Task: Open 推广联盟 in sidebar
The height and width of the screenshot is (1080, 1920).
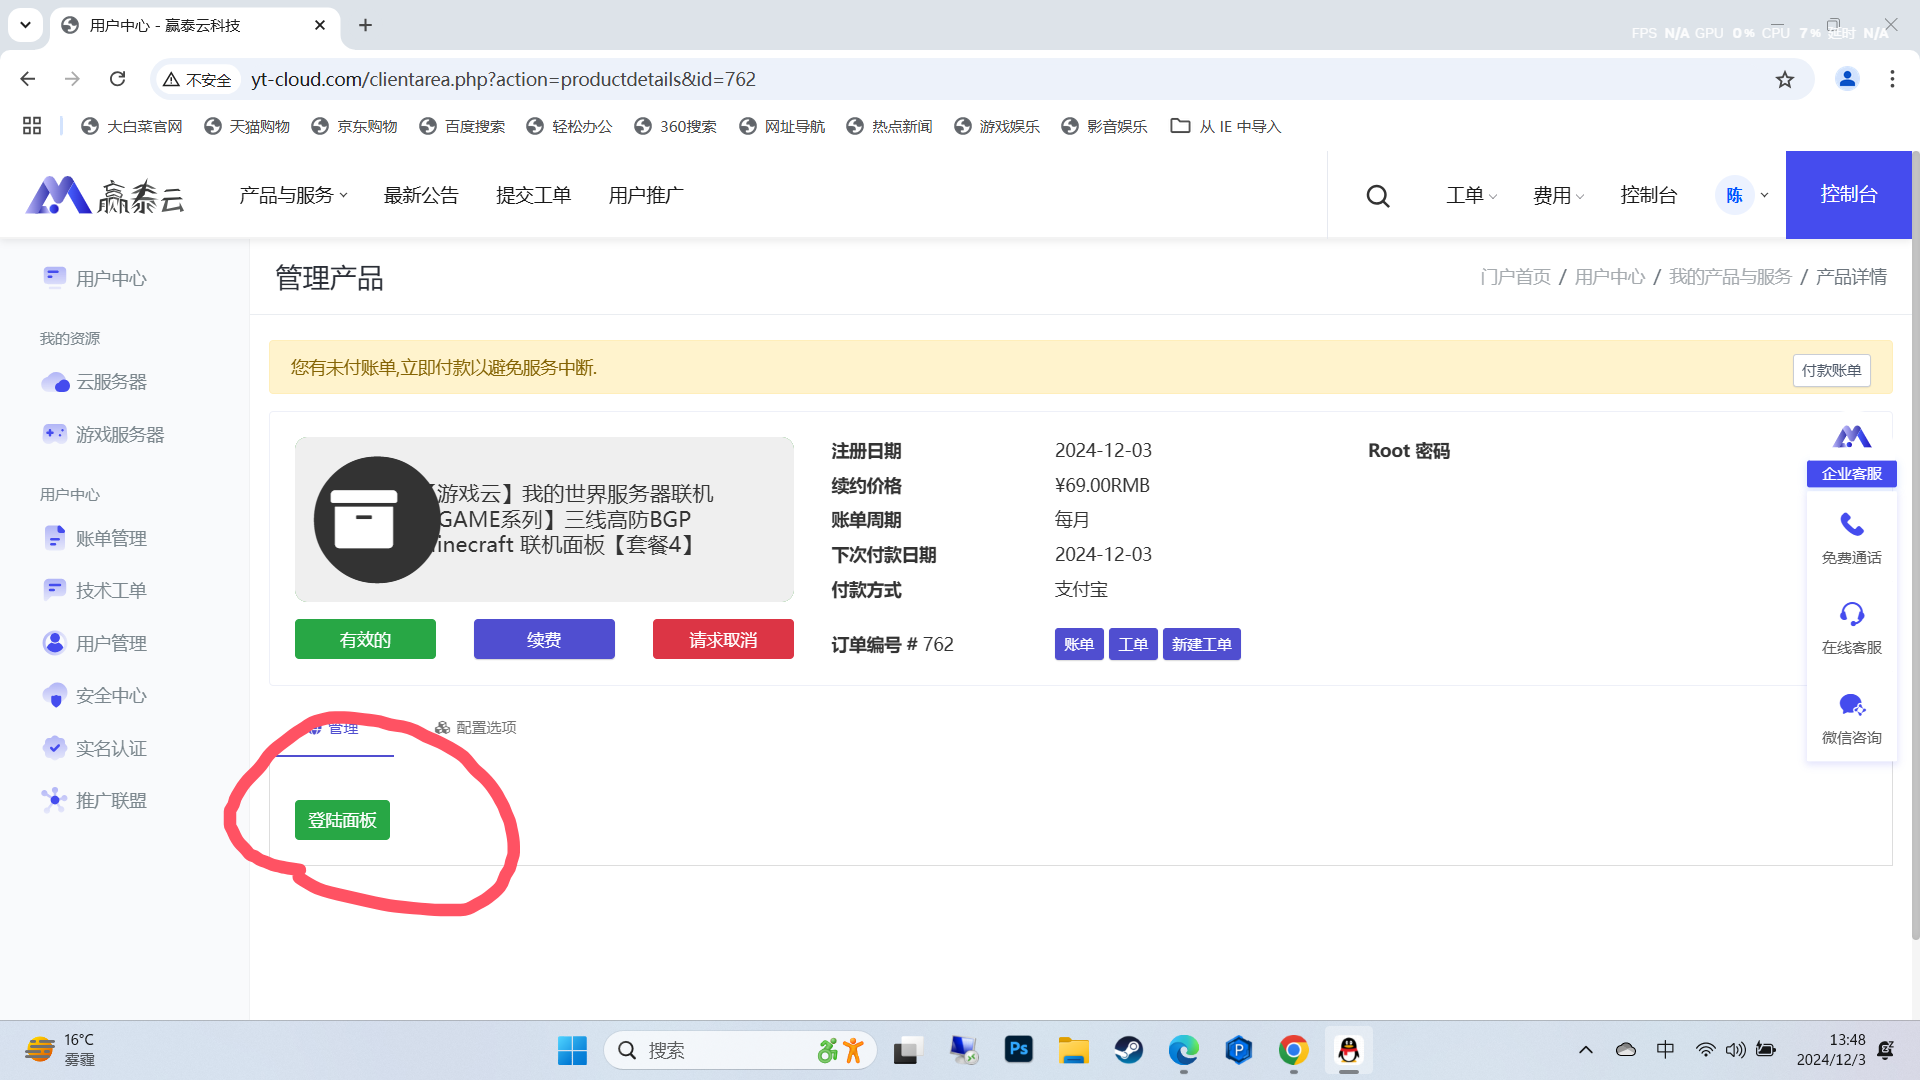Action: (x=95, y=800)
